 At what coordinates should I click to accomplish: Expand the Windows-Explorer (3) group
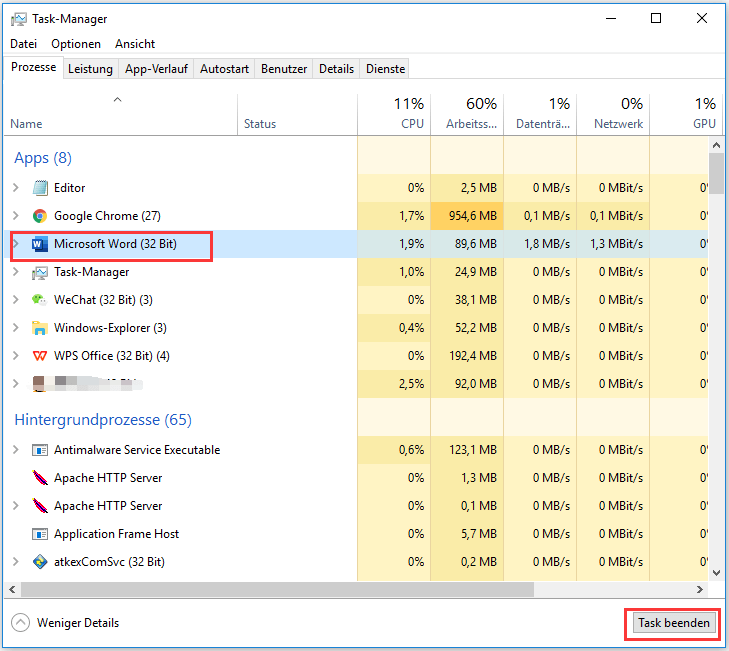click(16, 328)
